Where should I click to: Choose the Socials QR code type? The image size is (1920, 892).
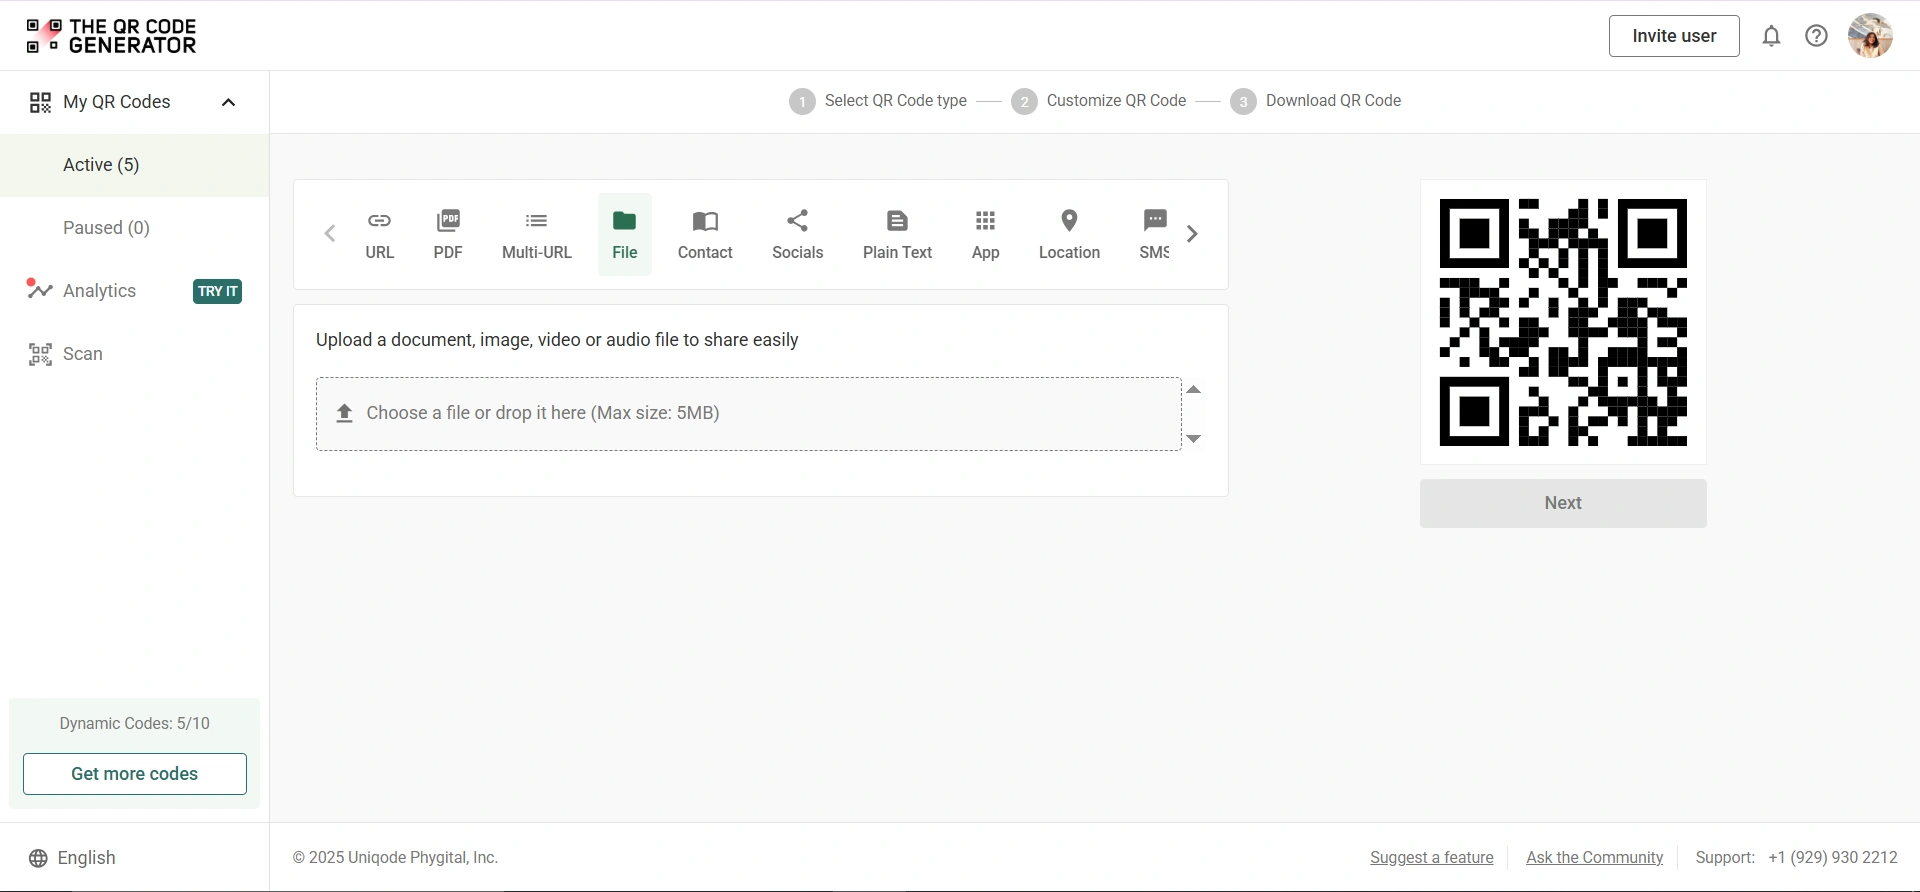click(x=797, y=235)
